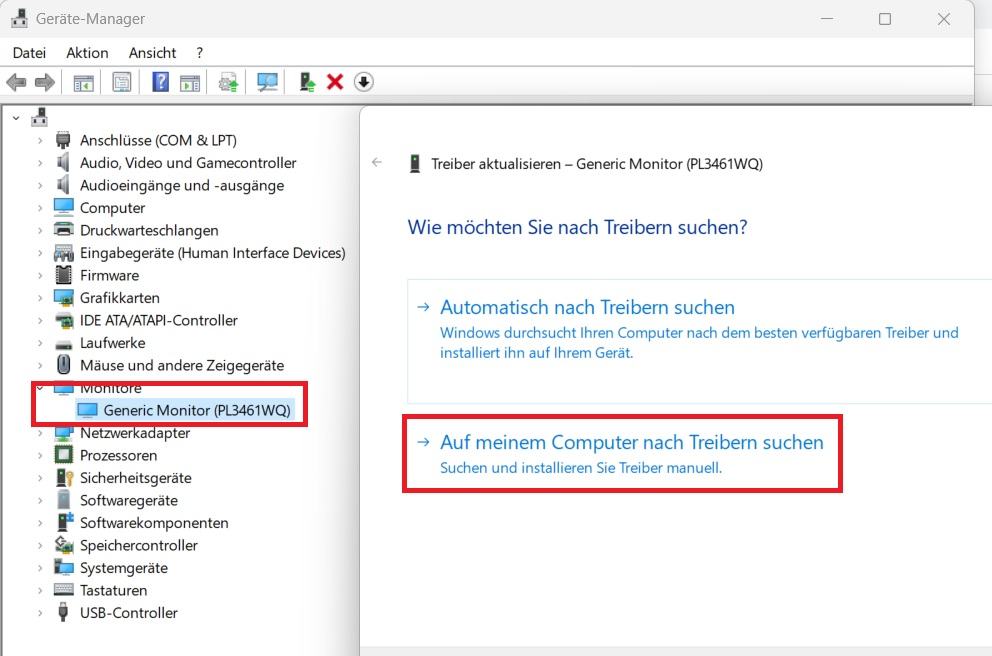Click the Tastaturen keyboard icon
The height and width of the screenshot is (656, 992).
[63, 590]
